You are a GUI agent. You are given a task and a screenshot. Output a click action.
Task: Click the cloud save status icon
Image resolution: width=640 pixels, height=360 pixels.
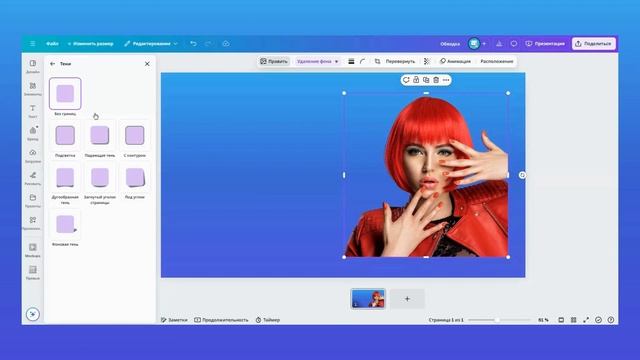click(x=226, y=44)
